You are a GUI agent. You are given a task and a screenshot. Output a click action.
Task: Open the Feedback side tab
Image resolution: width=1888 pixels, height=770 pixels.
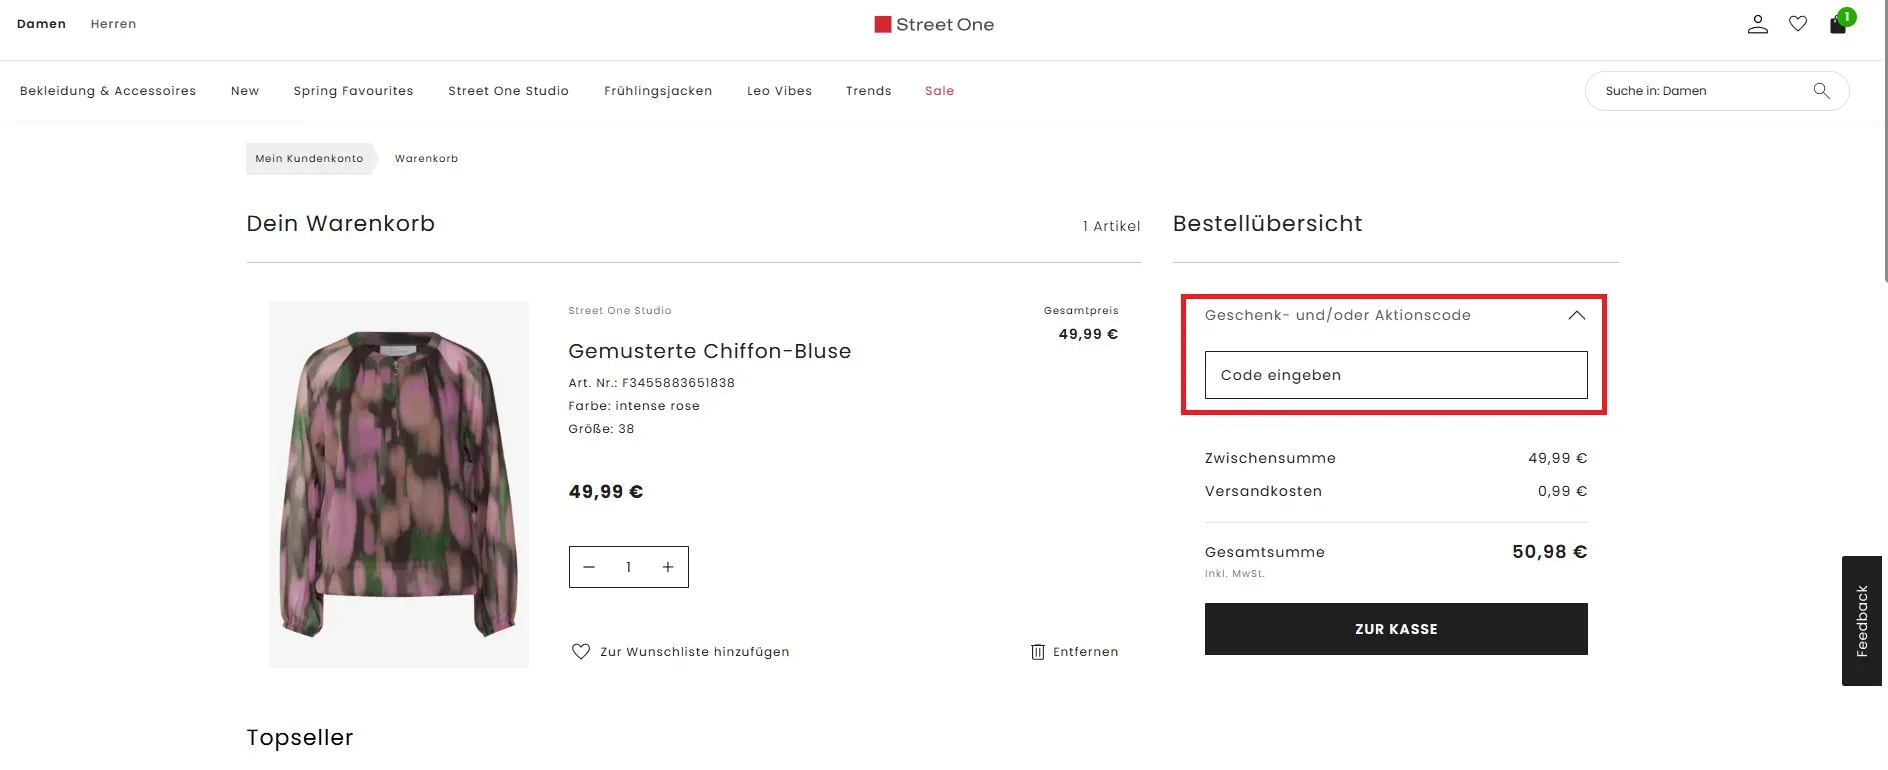1861,621
